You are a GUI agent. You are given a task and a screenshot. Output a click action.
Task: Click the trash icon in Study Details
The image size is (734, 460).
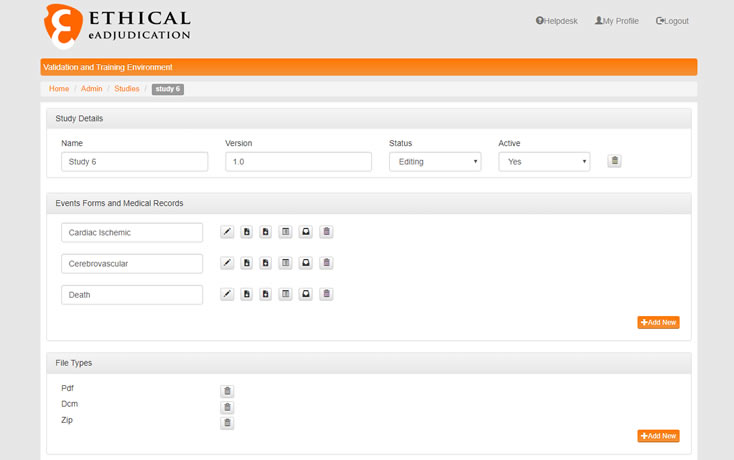point(614,161)
